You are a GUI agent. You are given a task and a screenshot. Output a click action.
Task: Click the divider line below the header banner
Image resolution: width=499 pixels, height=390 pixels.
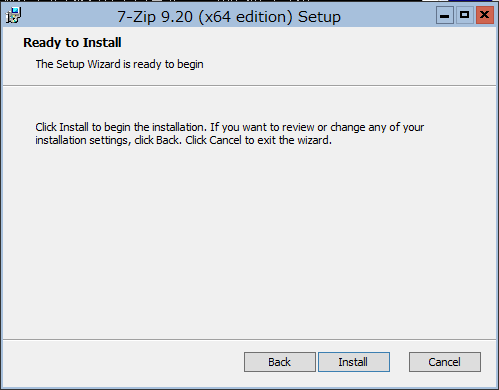249,85
